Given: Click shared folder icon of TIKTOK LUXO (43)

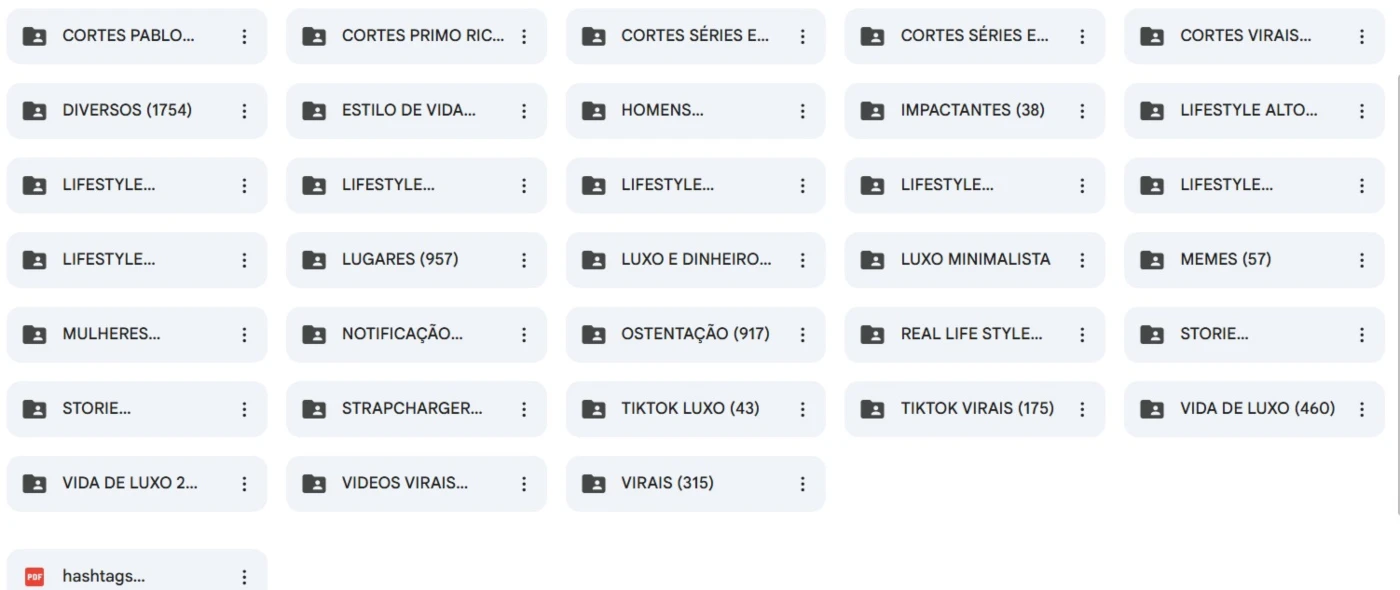Looking at the screenshot, I should [593, 409].
